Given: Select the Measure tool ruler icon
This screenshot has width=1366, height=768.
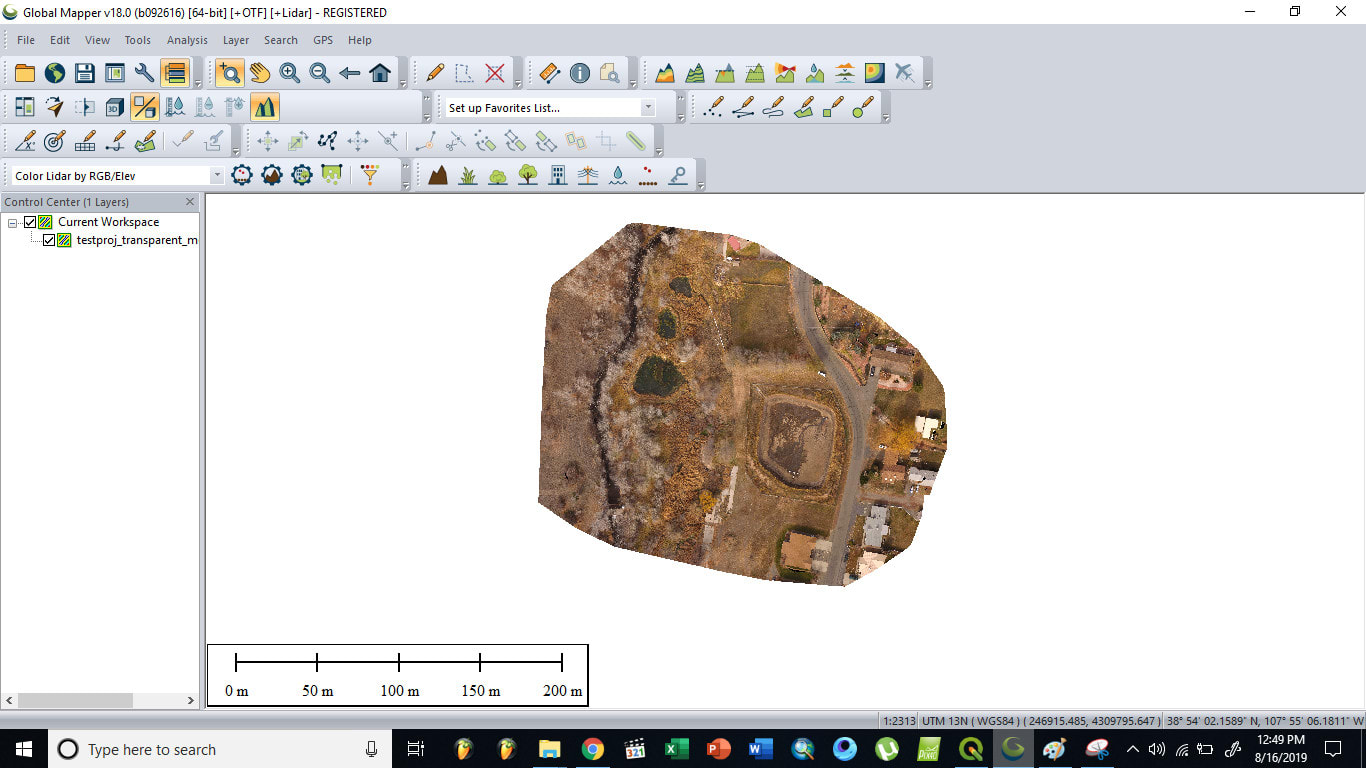Looking at the screenshot, I should click(x=549, y=73).
